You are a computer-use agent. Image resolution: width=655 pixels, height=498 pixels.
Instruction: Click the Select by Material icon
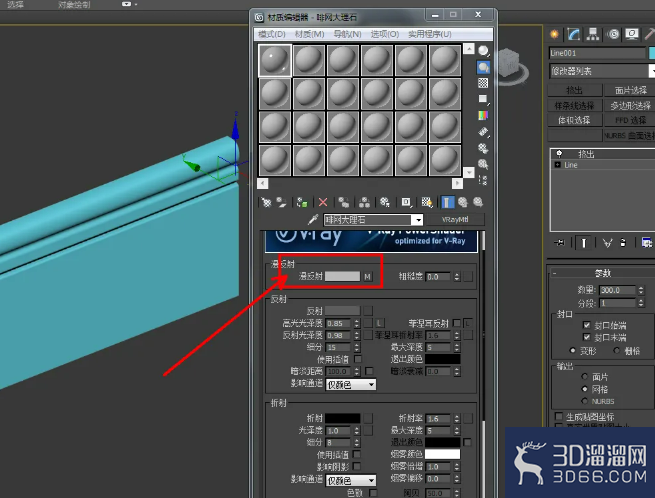pos(483,164)
